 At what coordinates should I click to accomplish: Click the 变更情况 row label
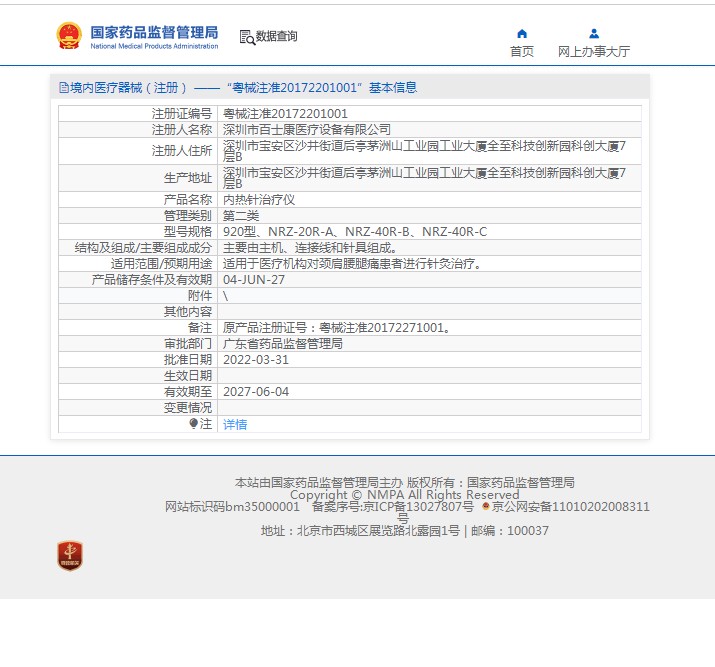[187, 408]
